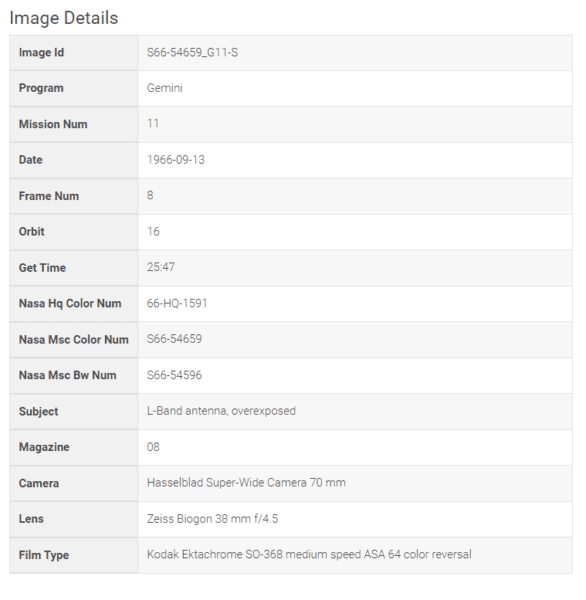This screenshot has height=600, width=586.
Task: Select the Nasa Msc Color Num S66-54659
Action: point(174,339)
